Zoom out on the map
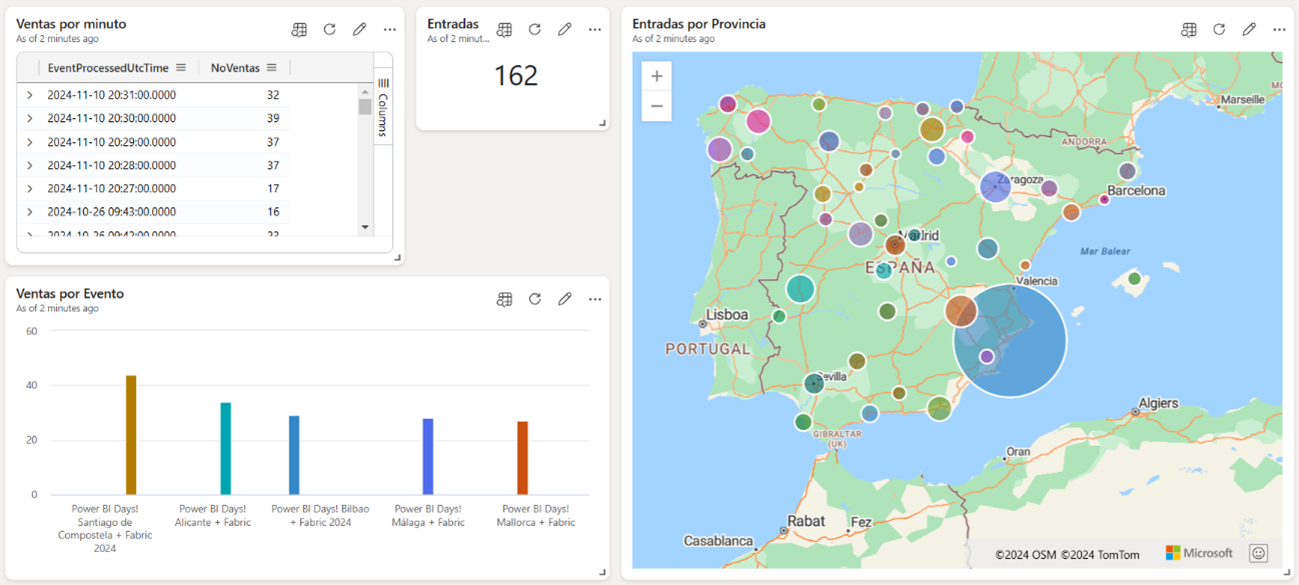Image resolution: width=1299 pixels, height=585 pixels. pos(657,106)
